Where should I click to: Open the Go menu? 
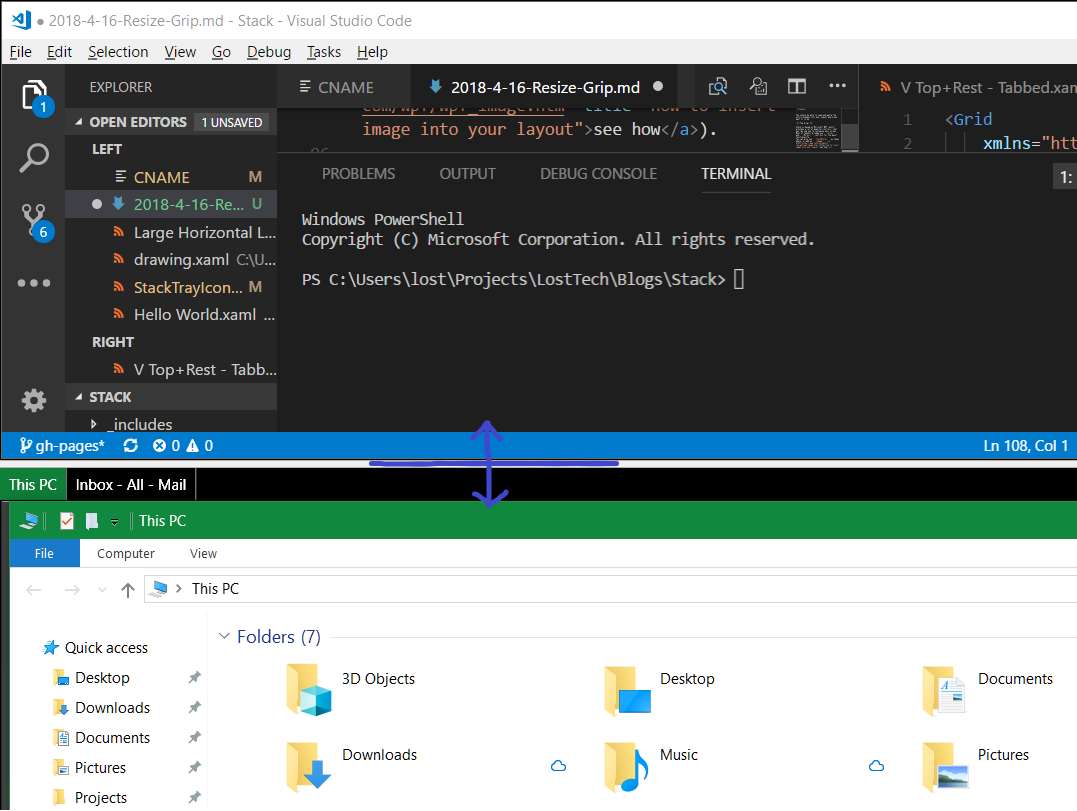pyautogui.click(x=221, y=52)
